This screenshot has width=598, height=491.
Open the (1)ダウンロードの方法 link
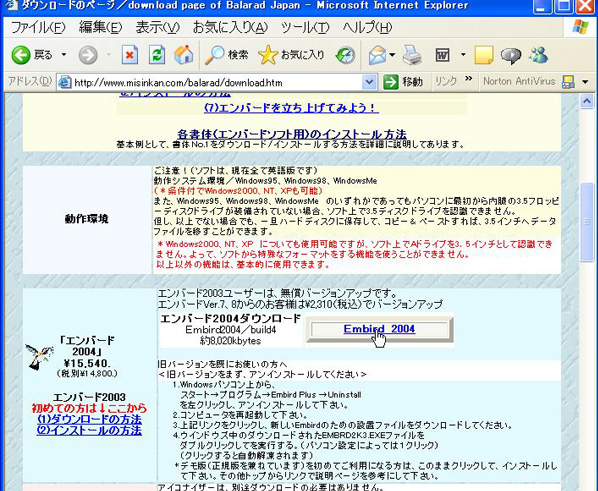[89, 419]
